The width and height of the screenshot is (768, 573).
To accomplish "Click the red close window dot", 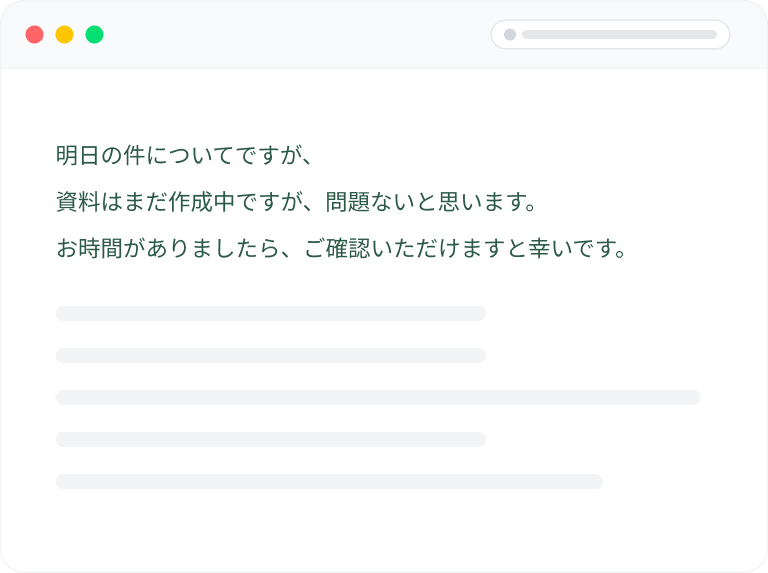I will pos(35,35).
